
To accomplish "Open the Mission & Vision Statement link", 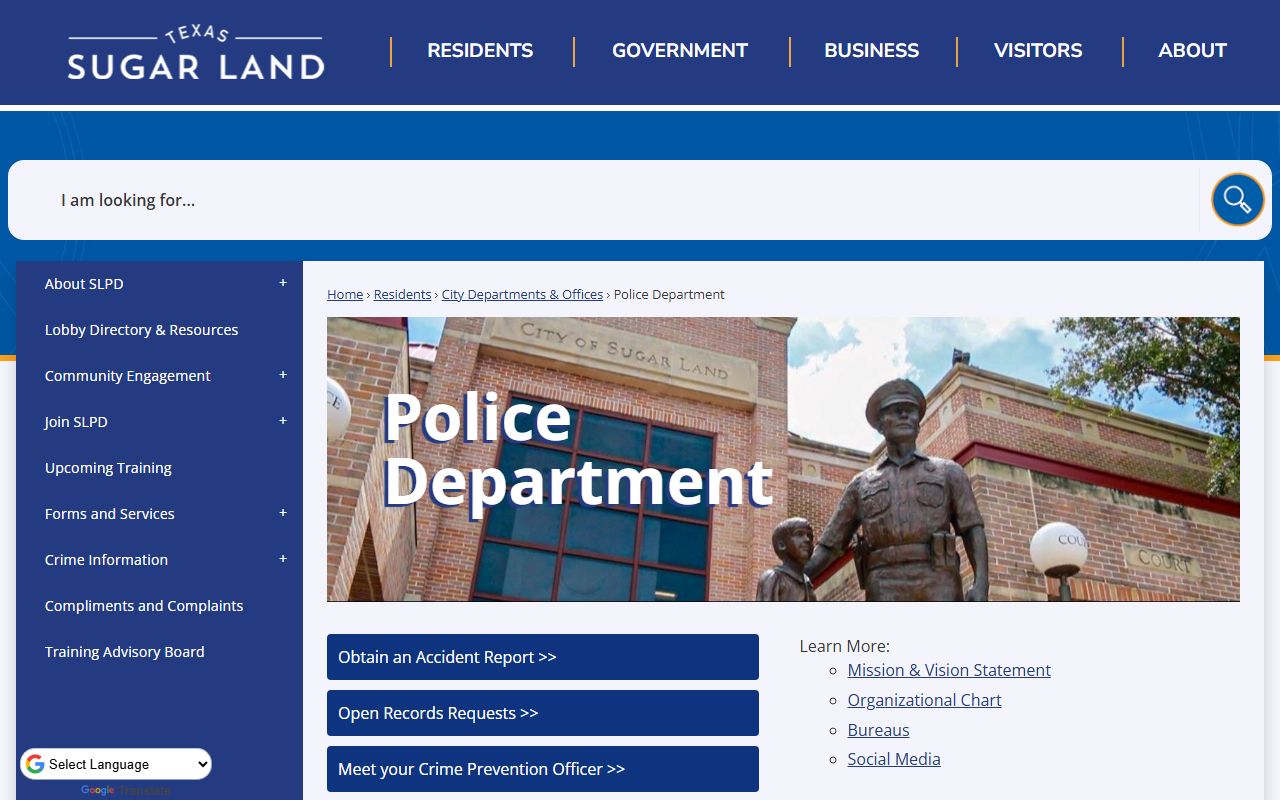I will [949, 670].
